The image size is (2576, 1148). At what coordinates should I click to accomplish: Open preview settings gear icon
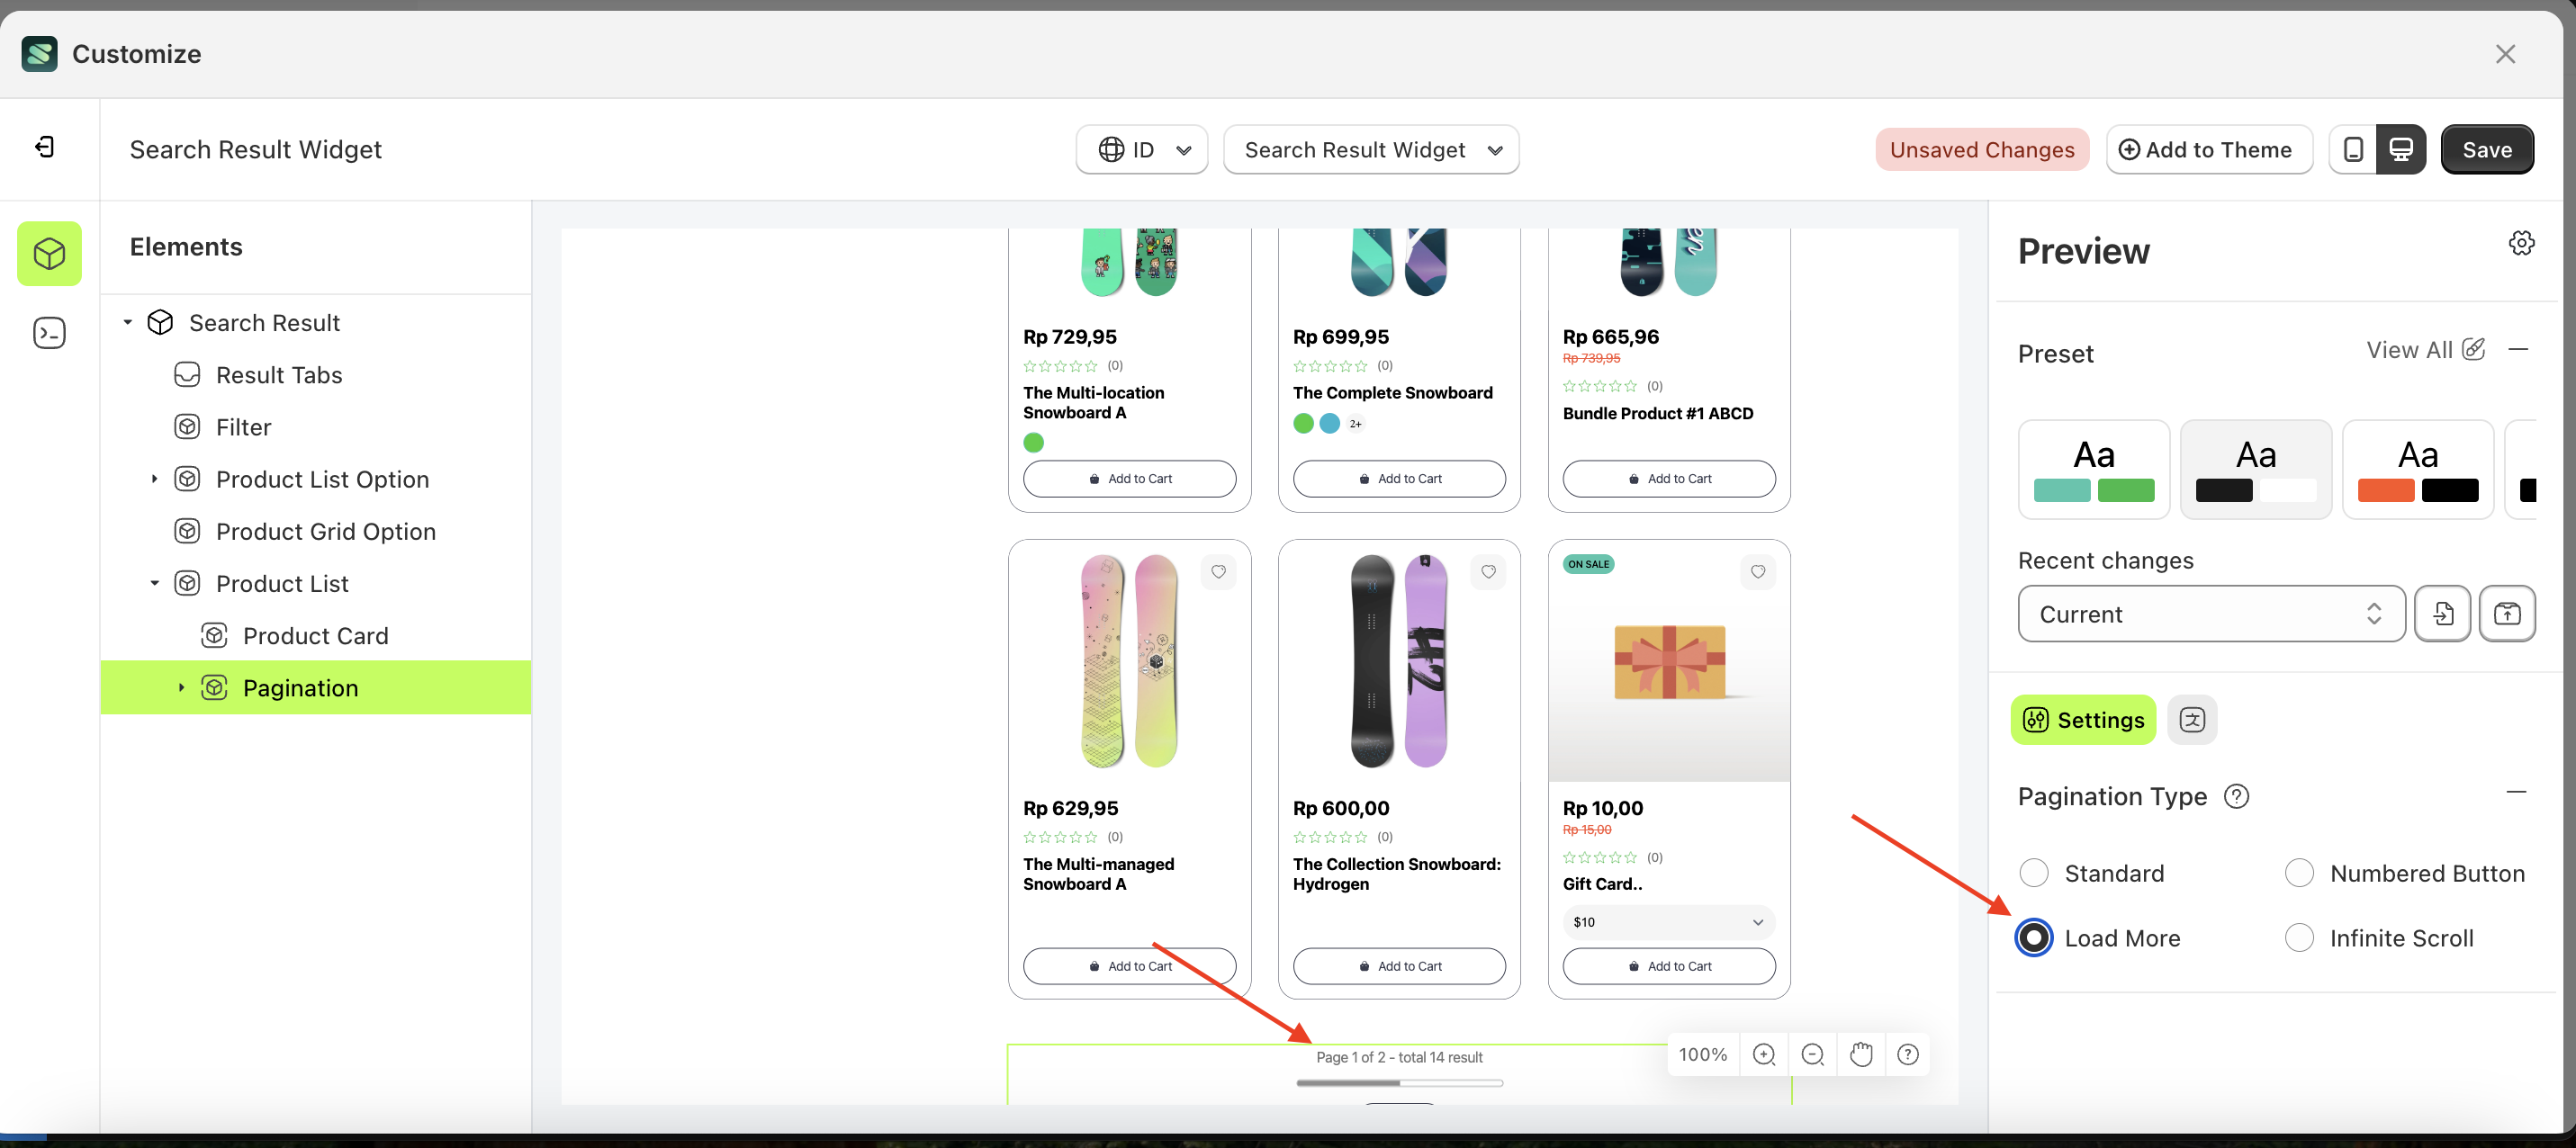pos(2521,243)
